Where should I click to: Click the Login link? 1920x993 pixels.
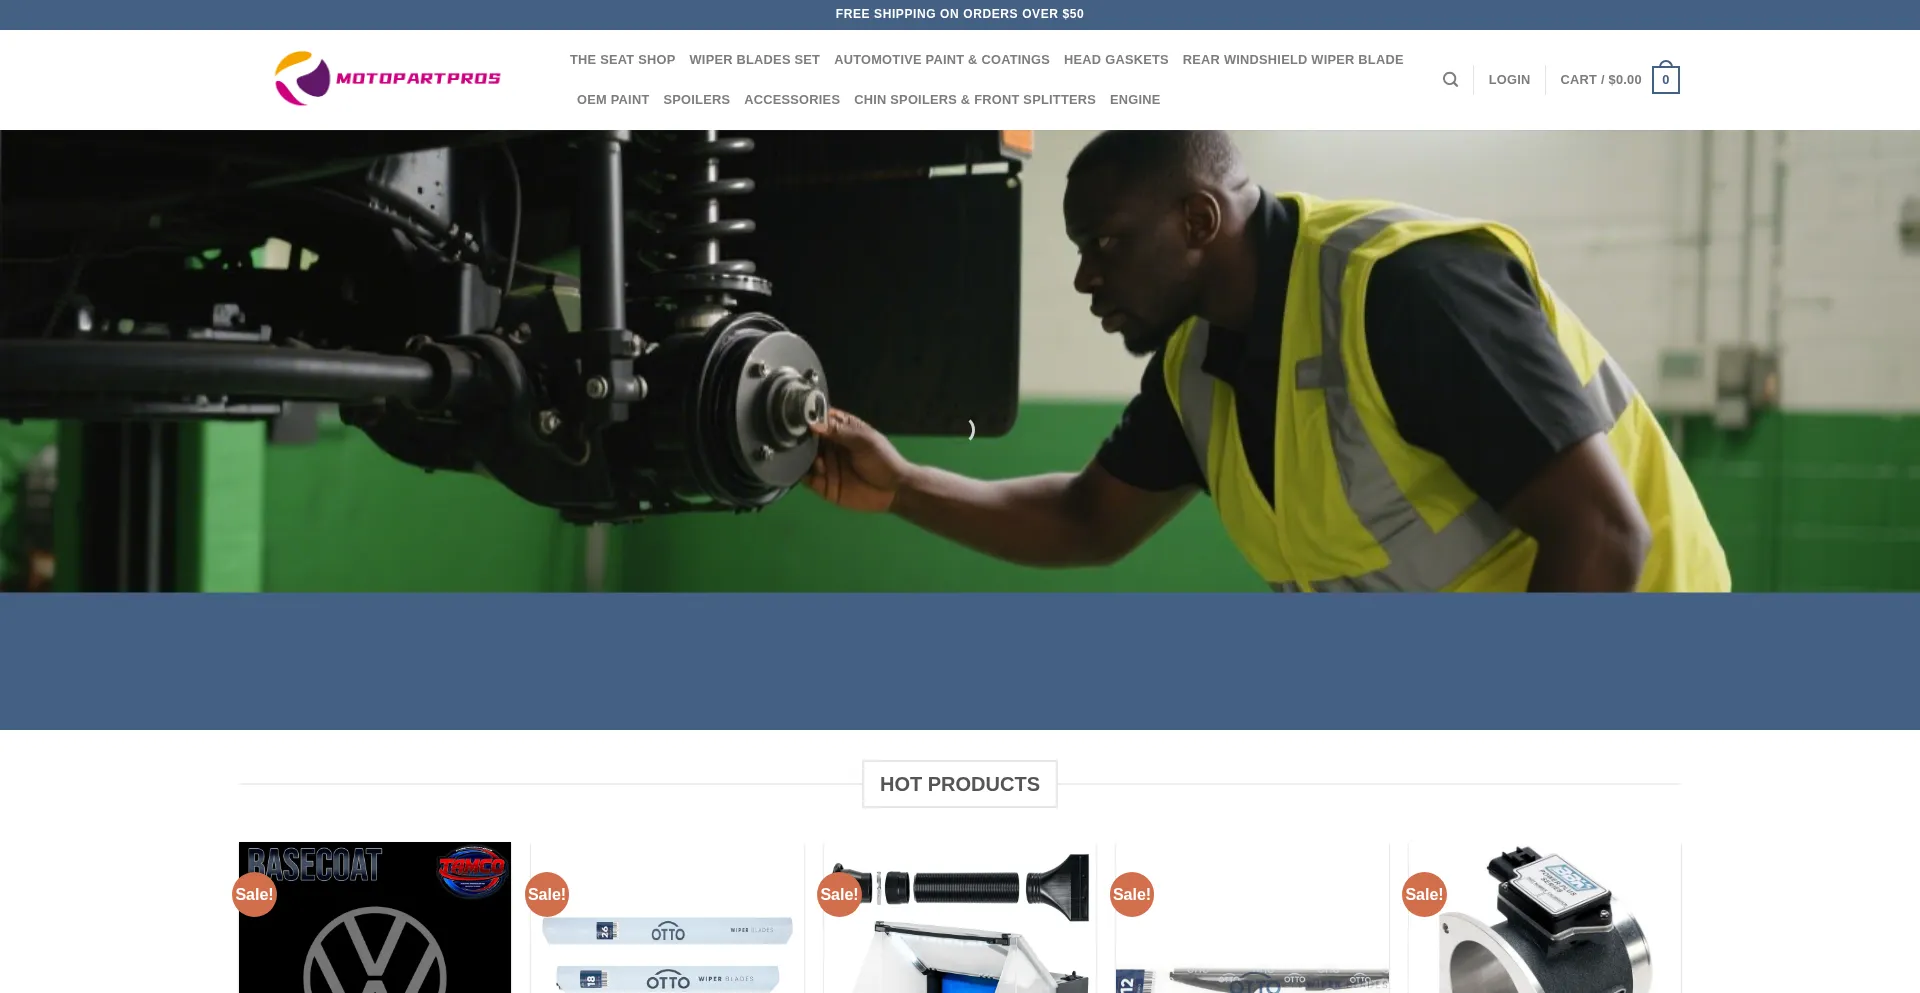[1509, 80]
